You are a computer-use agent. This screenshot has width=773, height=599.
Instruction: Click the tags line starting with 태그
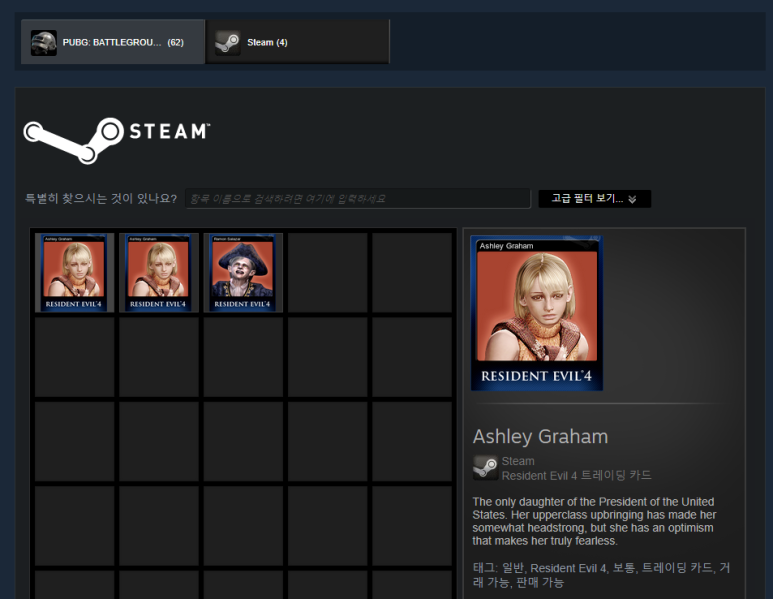[x=601, y=575]
